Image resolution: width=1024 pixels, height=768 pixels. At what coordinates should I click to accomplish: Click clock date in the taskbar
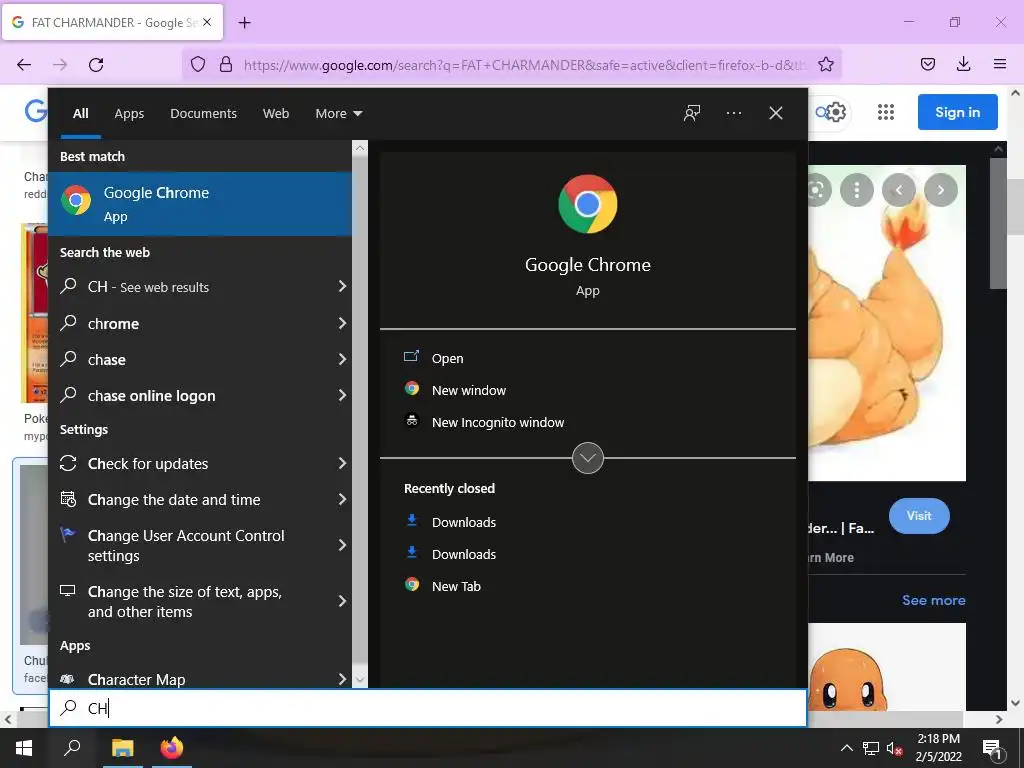pyautogui.click(x=938, y=748)
